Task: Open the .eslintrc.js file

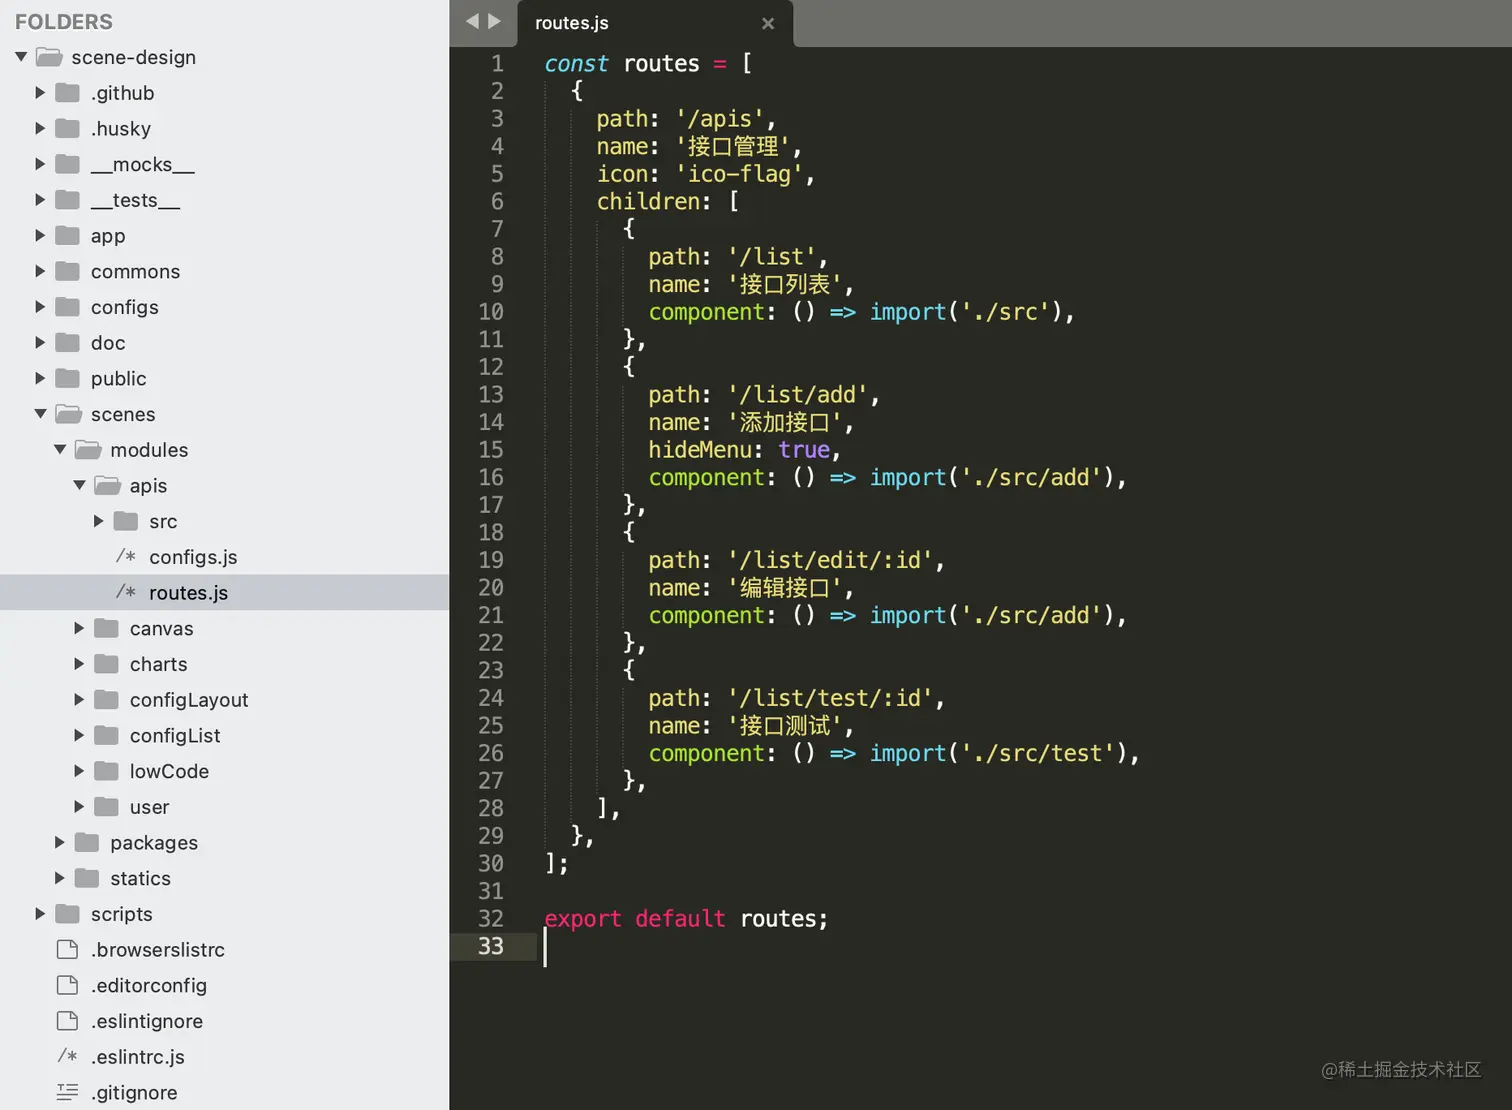Action: tap(138, 1057)
